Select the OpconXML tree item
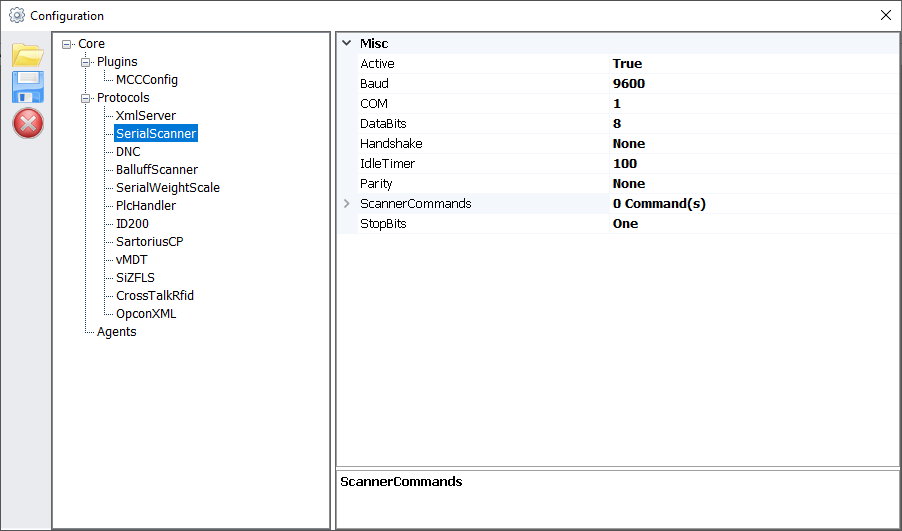The image size is (902, 531). coord(146,314)
